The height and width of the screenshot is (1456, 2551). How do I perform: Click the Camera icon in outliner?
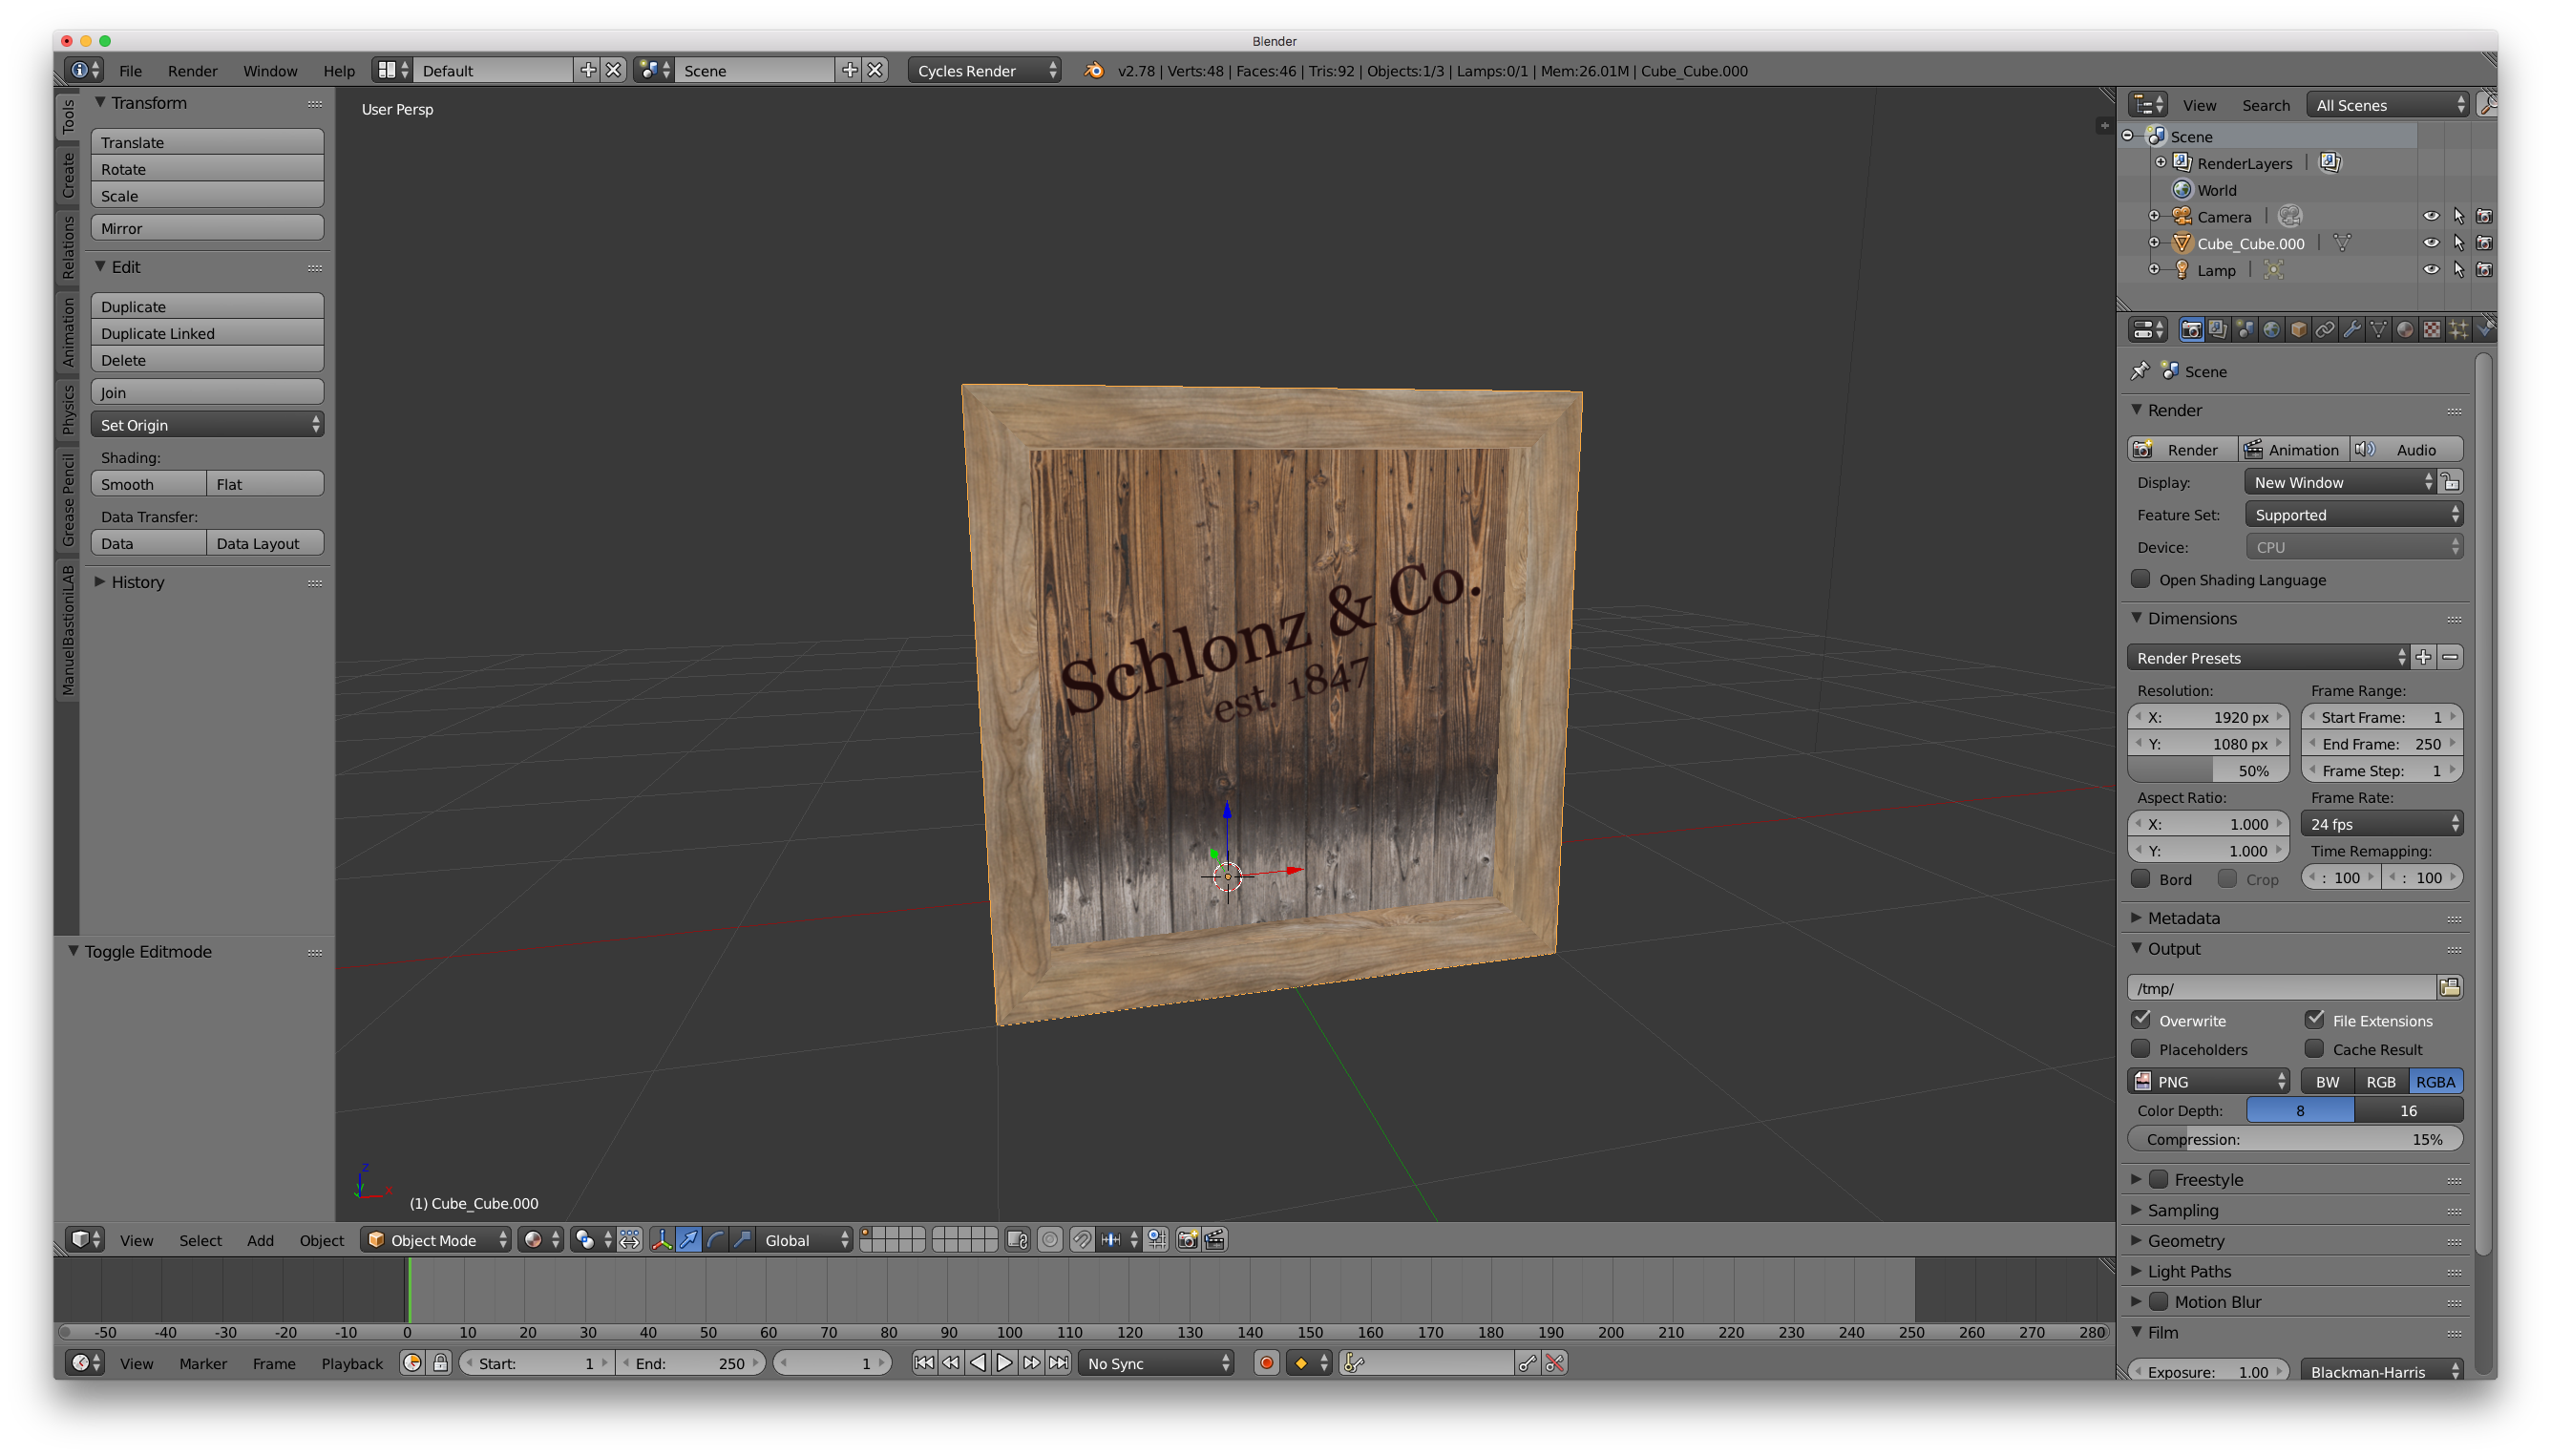tap(2180, 216)
